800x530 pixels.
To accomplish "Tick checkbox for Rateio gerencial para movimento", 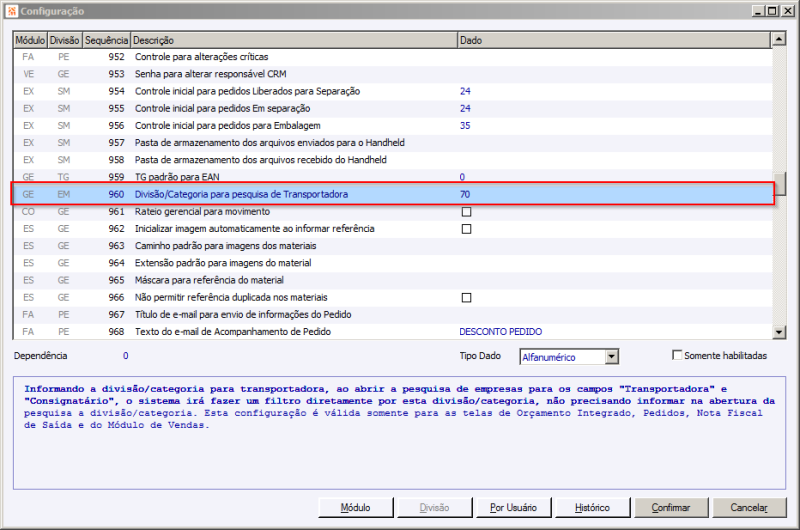I will coord(466,212).
